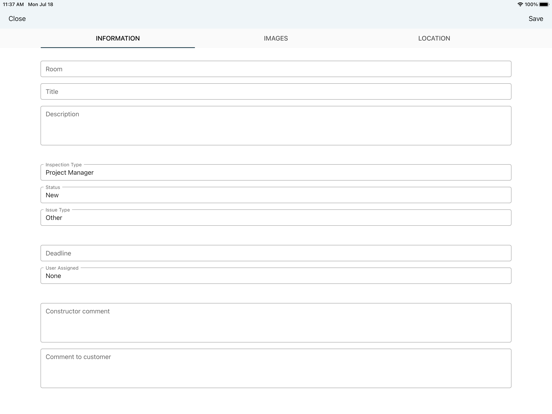Screen dimensions: 552x414
Task: Save the issue form
Action: click(535, 19)
